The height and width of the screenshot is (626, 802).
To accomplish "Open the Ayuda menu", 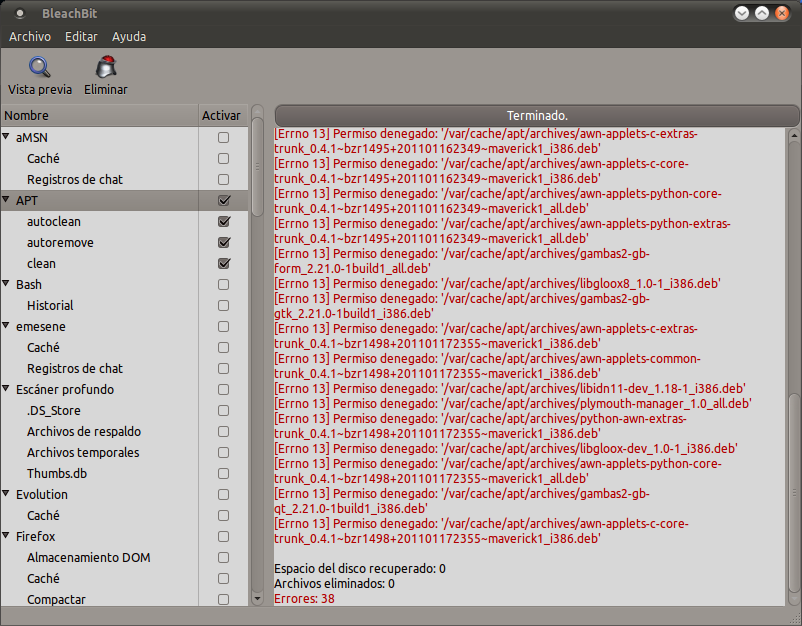I will coord(129,37).
